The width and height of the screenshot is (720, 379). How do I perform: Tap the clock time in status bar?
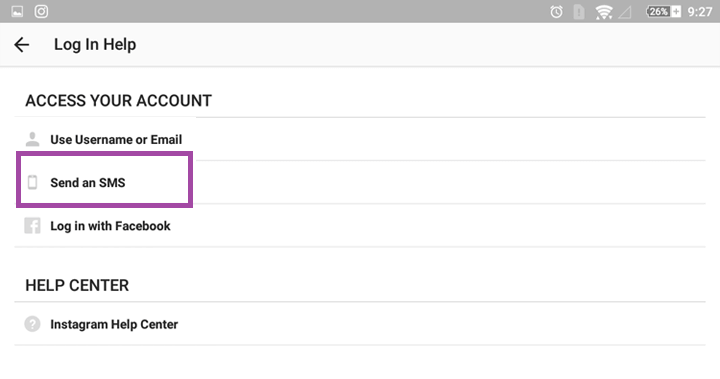click(700, 11)
